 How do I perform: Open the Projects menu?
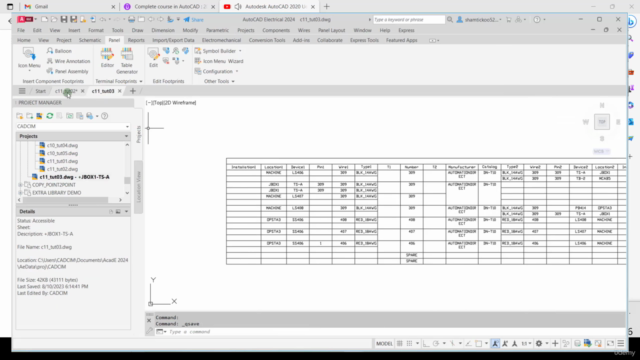tap(246, 30)
